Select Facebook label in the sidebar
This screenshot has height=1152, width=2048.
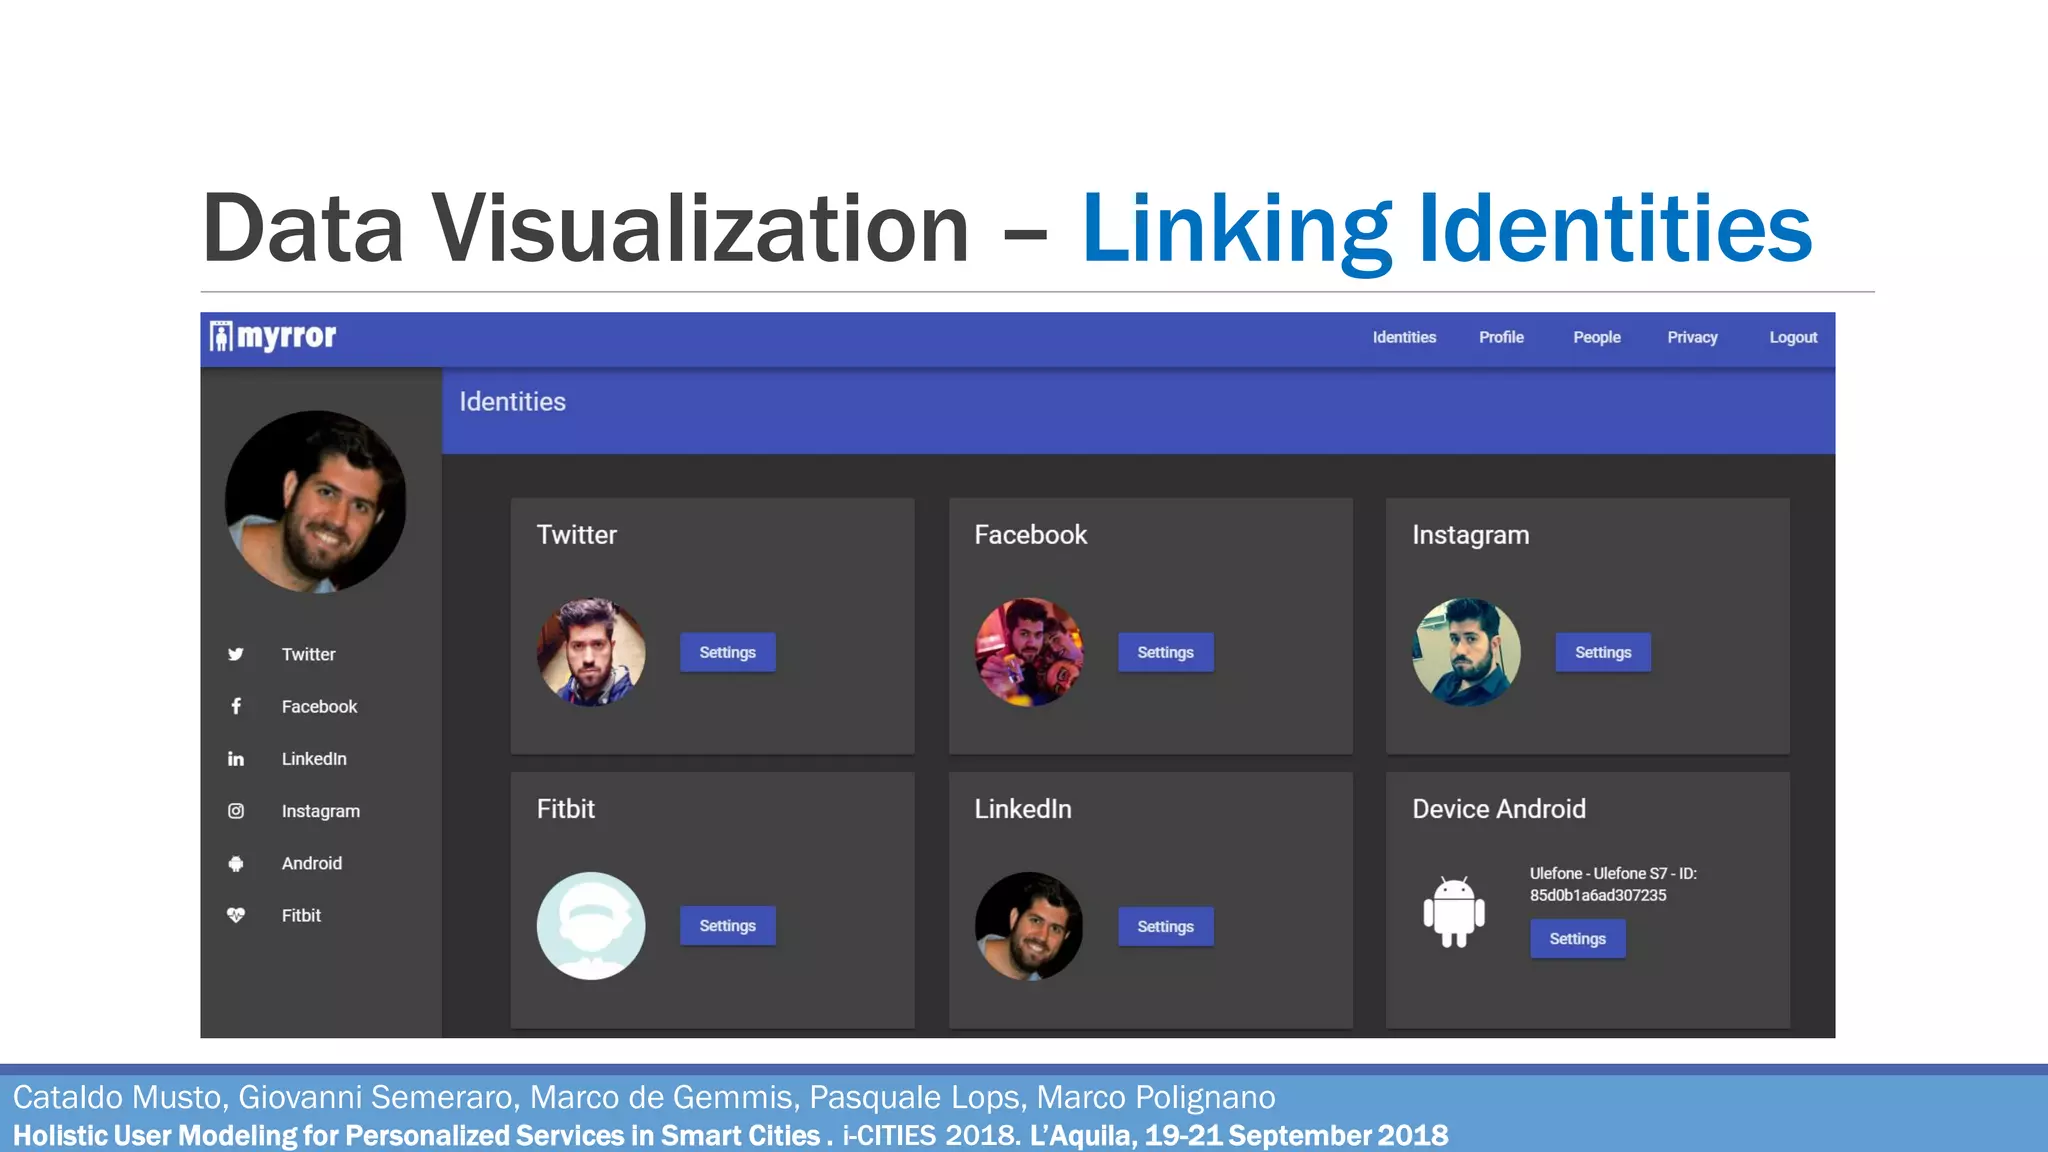click(319, 706)
